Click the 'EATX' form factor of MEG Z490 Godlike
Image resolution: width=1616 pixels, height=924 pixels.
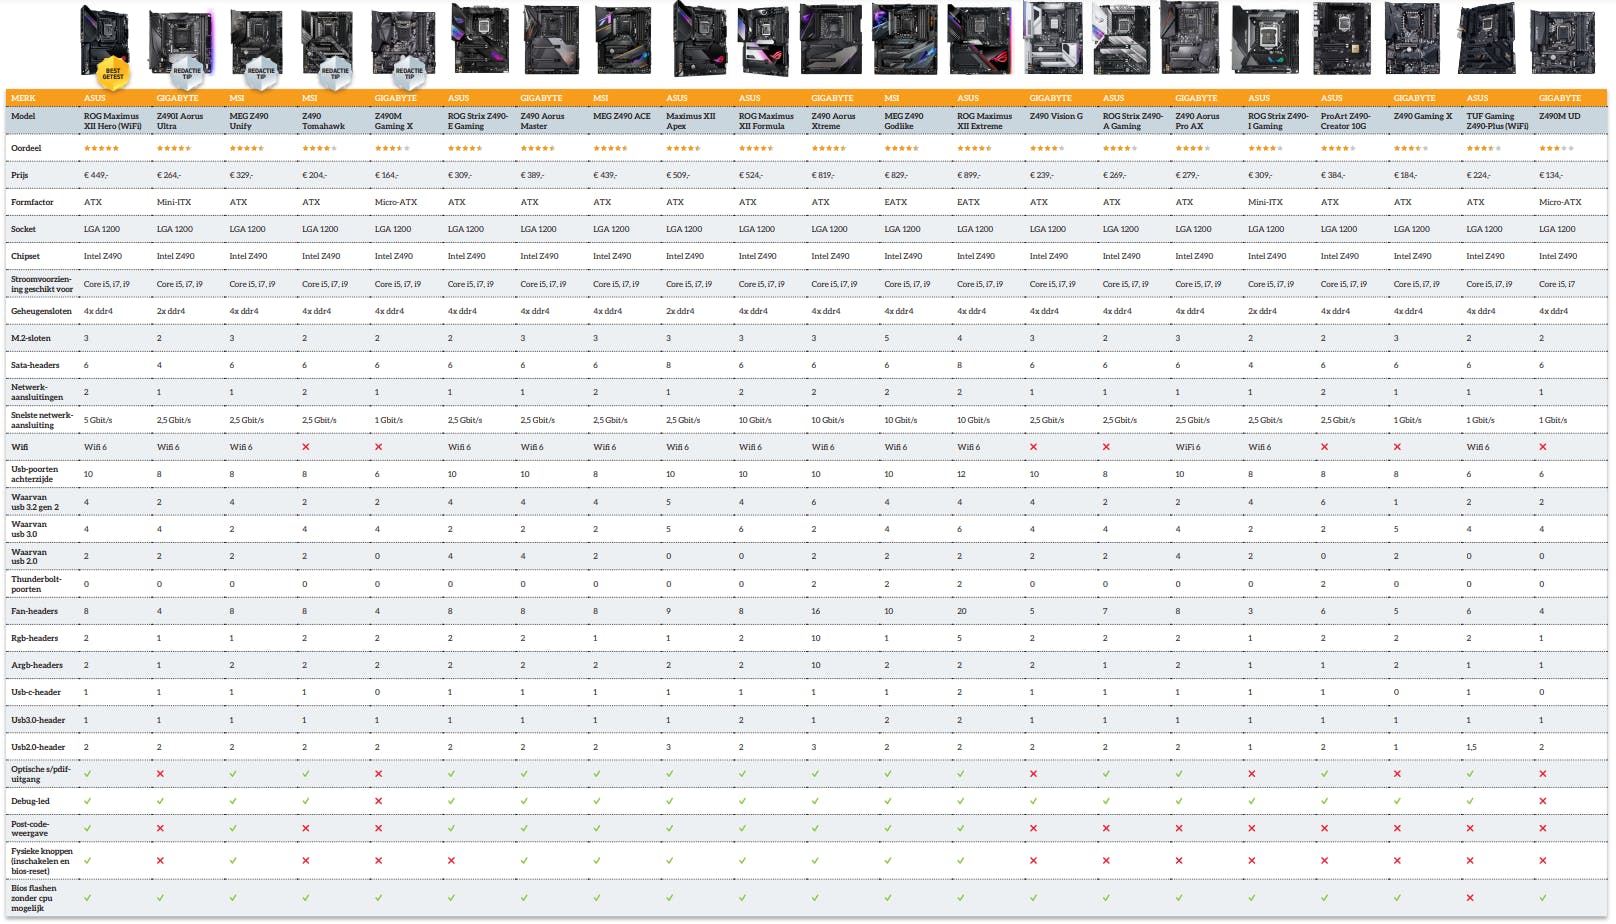click(896, 202)
